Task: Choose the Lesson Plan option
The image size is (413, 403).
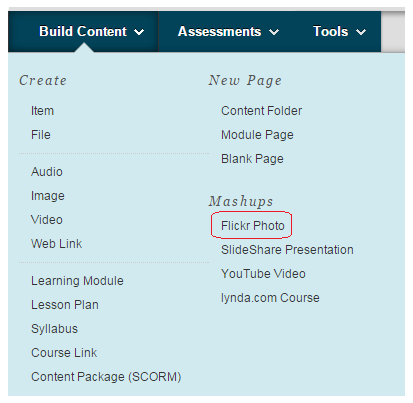Action: point(65,305)
